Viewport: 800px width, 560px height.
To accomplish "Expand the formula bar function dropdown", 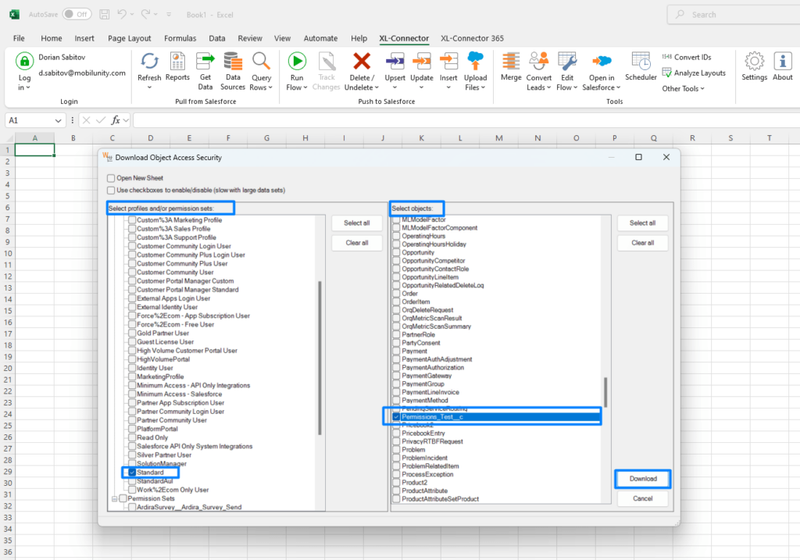I will pyautogui.click(x=126, y=120).
